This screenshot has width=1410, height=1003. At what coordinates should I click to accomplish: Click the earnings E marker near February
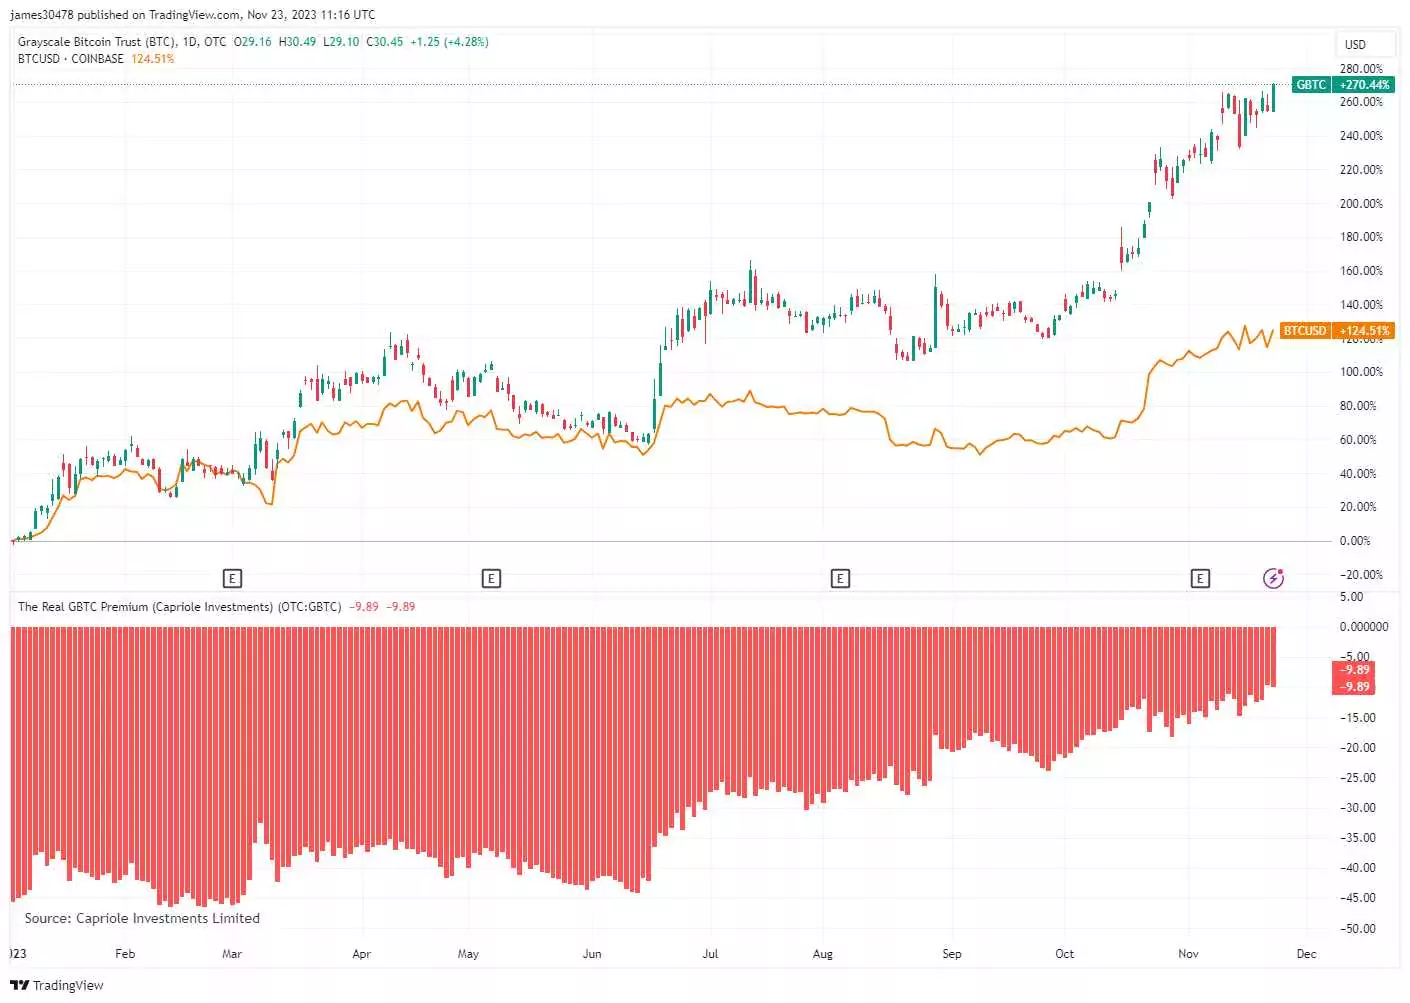click(x=232, y=578)
